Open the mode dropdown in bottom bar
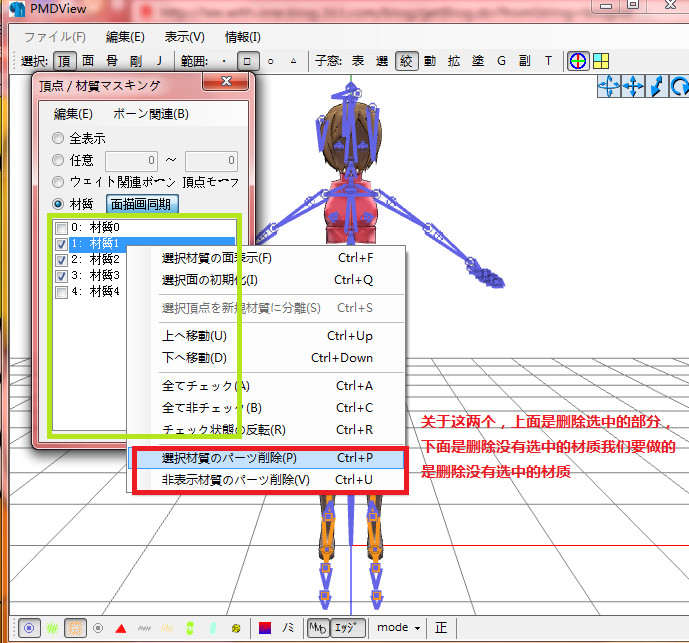This screenshot has width=689, height=643. 398,627
